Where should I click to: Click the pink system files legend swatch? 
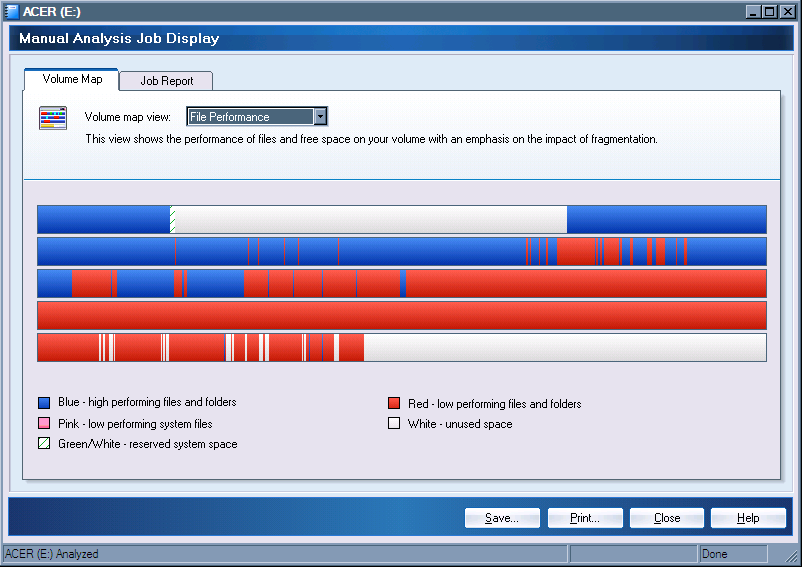pos(44,424)
